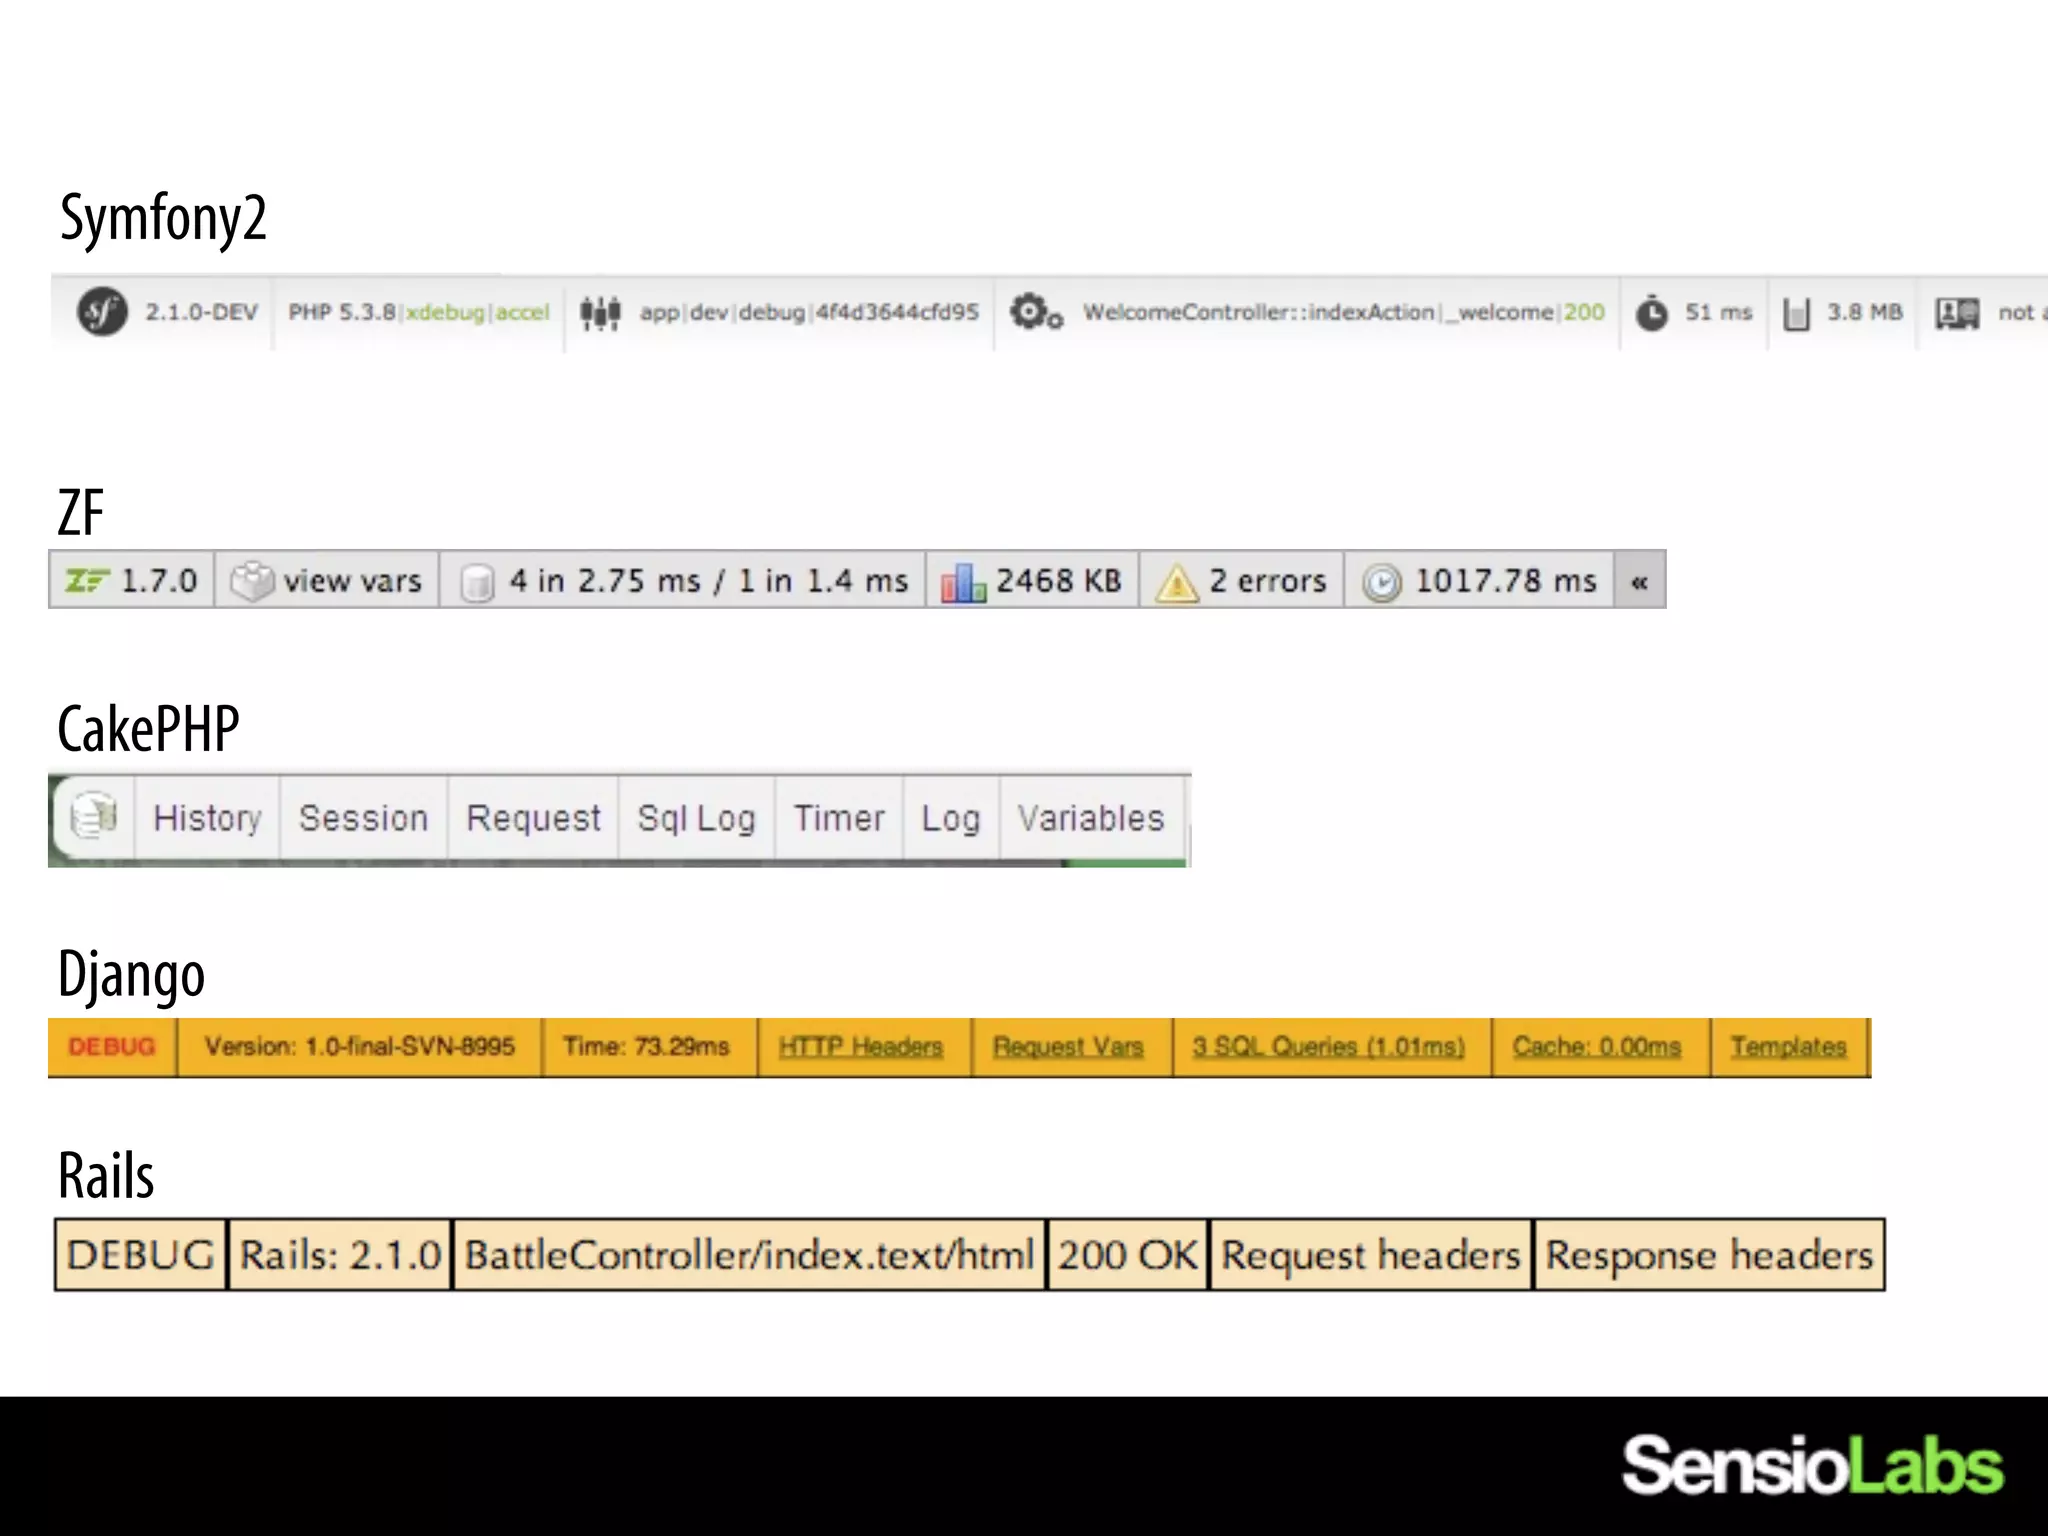This screenshot has height=1536, width=2048.
Task: Click the DEBUG cell in the Rails bar
Action: [x=141, y=1255]
